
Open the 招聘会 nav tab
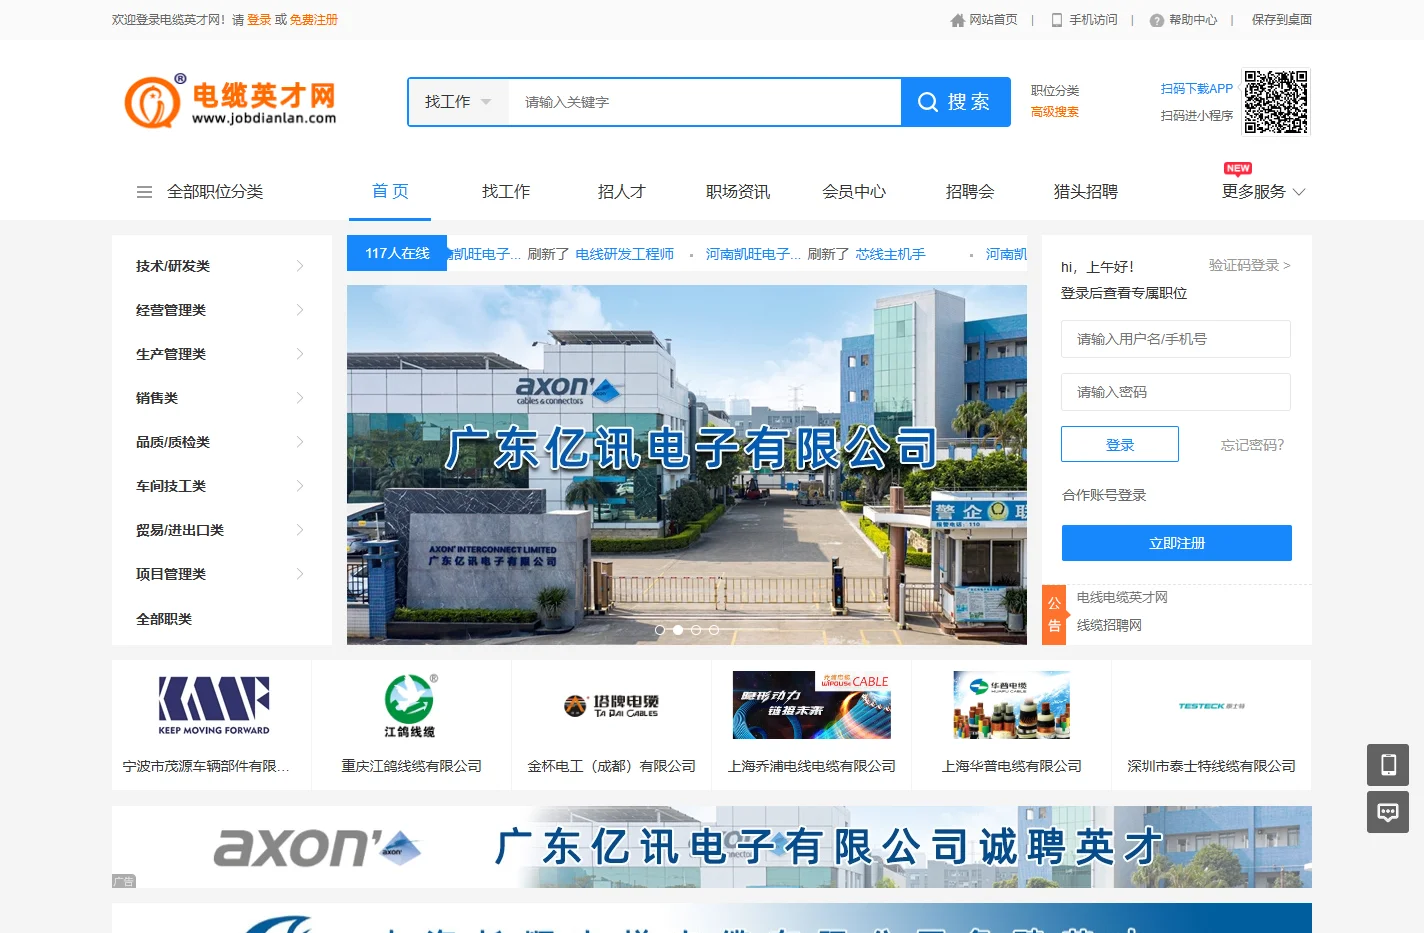point(970,192)
